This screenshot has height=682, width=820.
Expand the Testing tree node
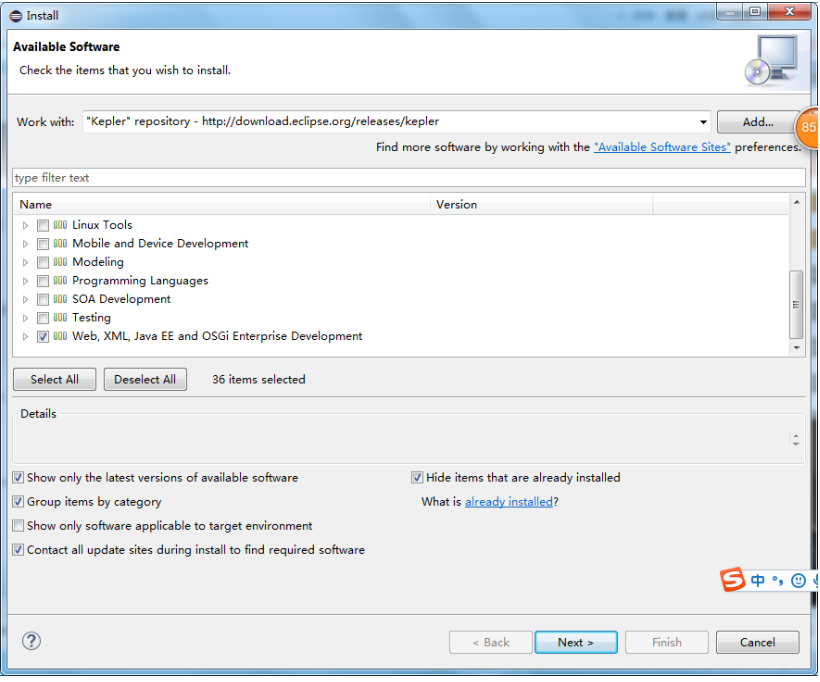tap(25, 318)
